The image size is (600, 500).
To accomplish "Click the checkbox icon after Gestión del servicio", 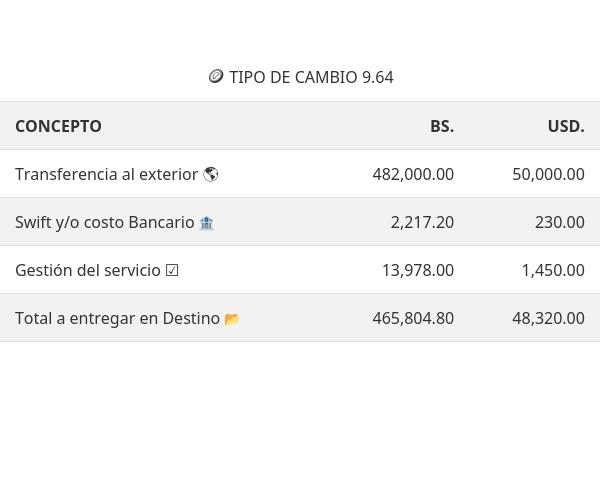I will pos(172,270).
